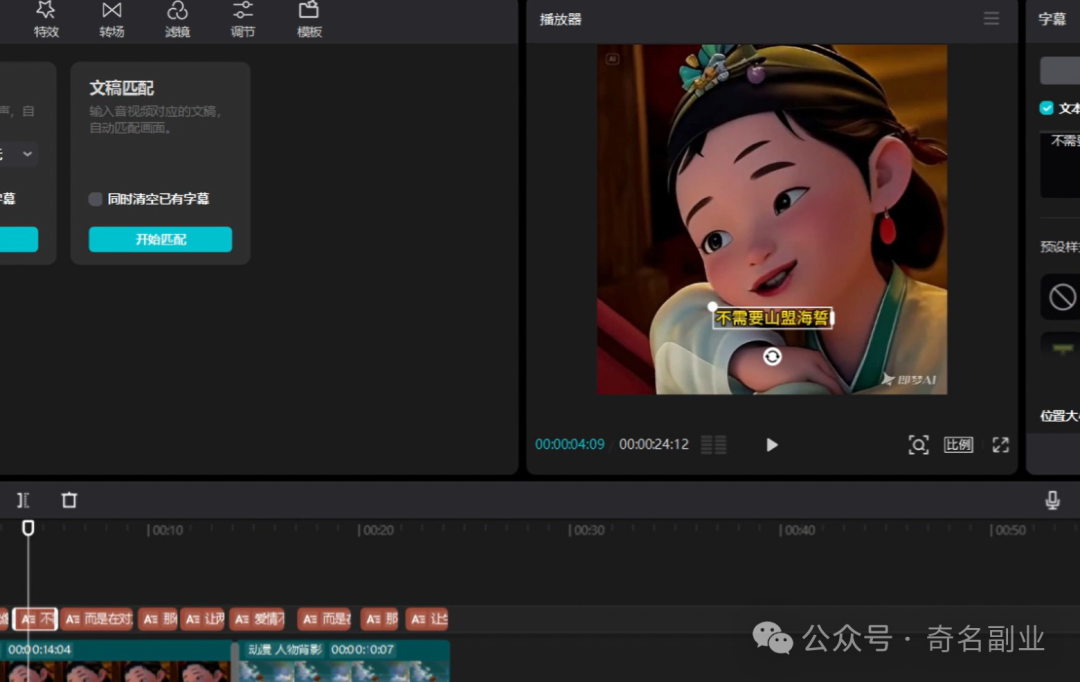Click the current timecode 00:00:04:09
The height and width of the screenshot is (682, 1080).
click(570, 444)
